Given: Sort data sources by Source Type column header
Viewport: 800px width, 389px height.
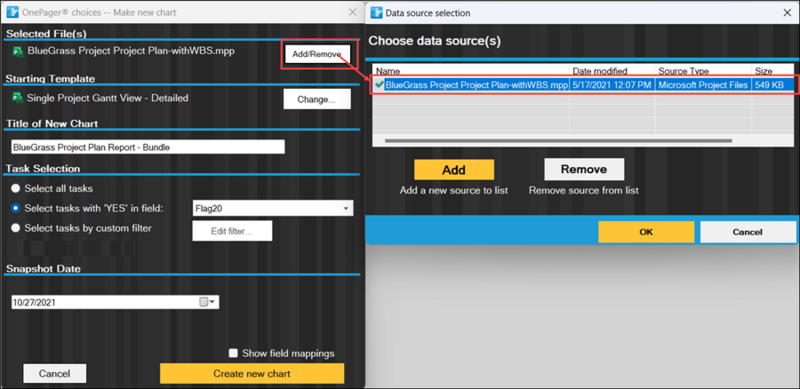Looking at the screenshot, I should coord(703,71).
